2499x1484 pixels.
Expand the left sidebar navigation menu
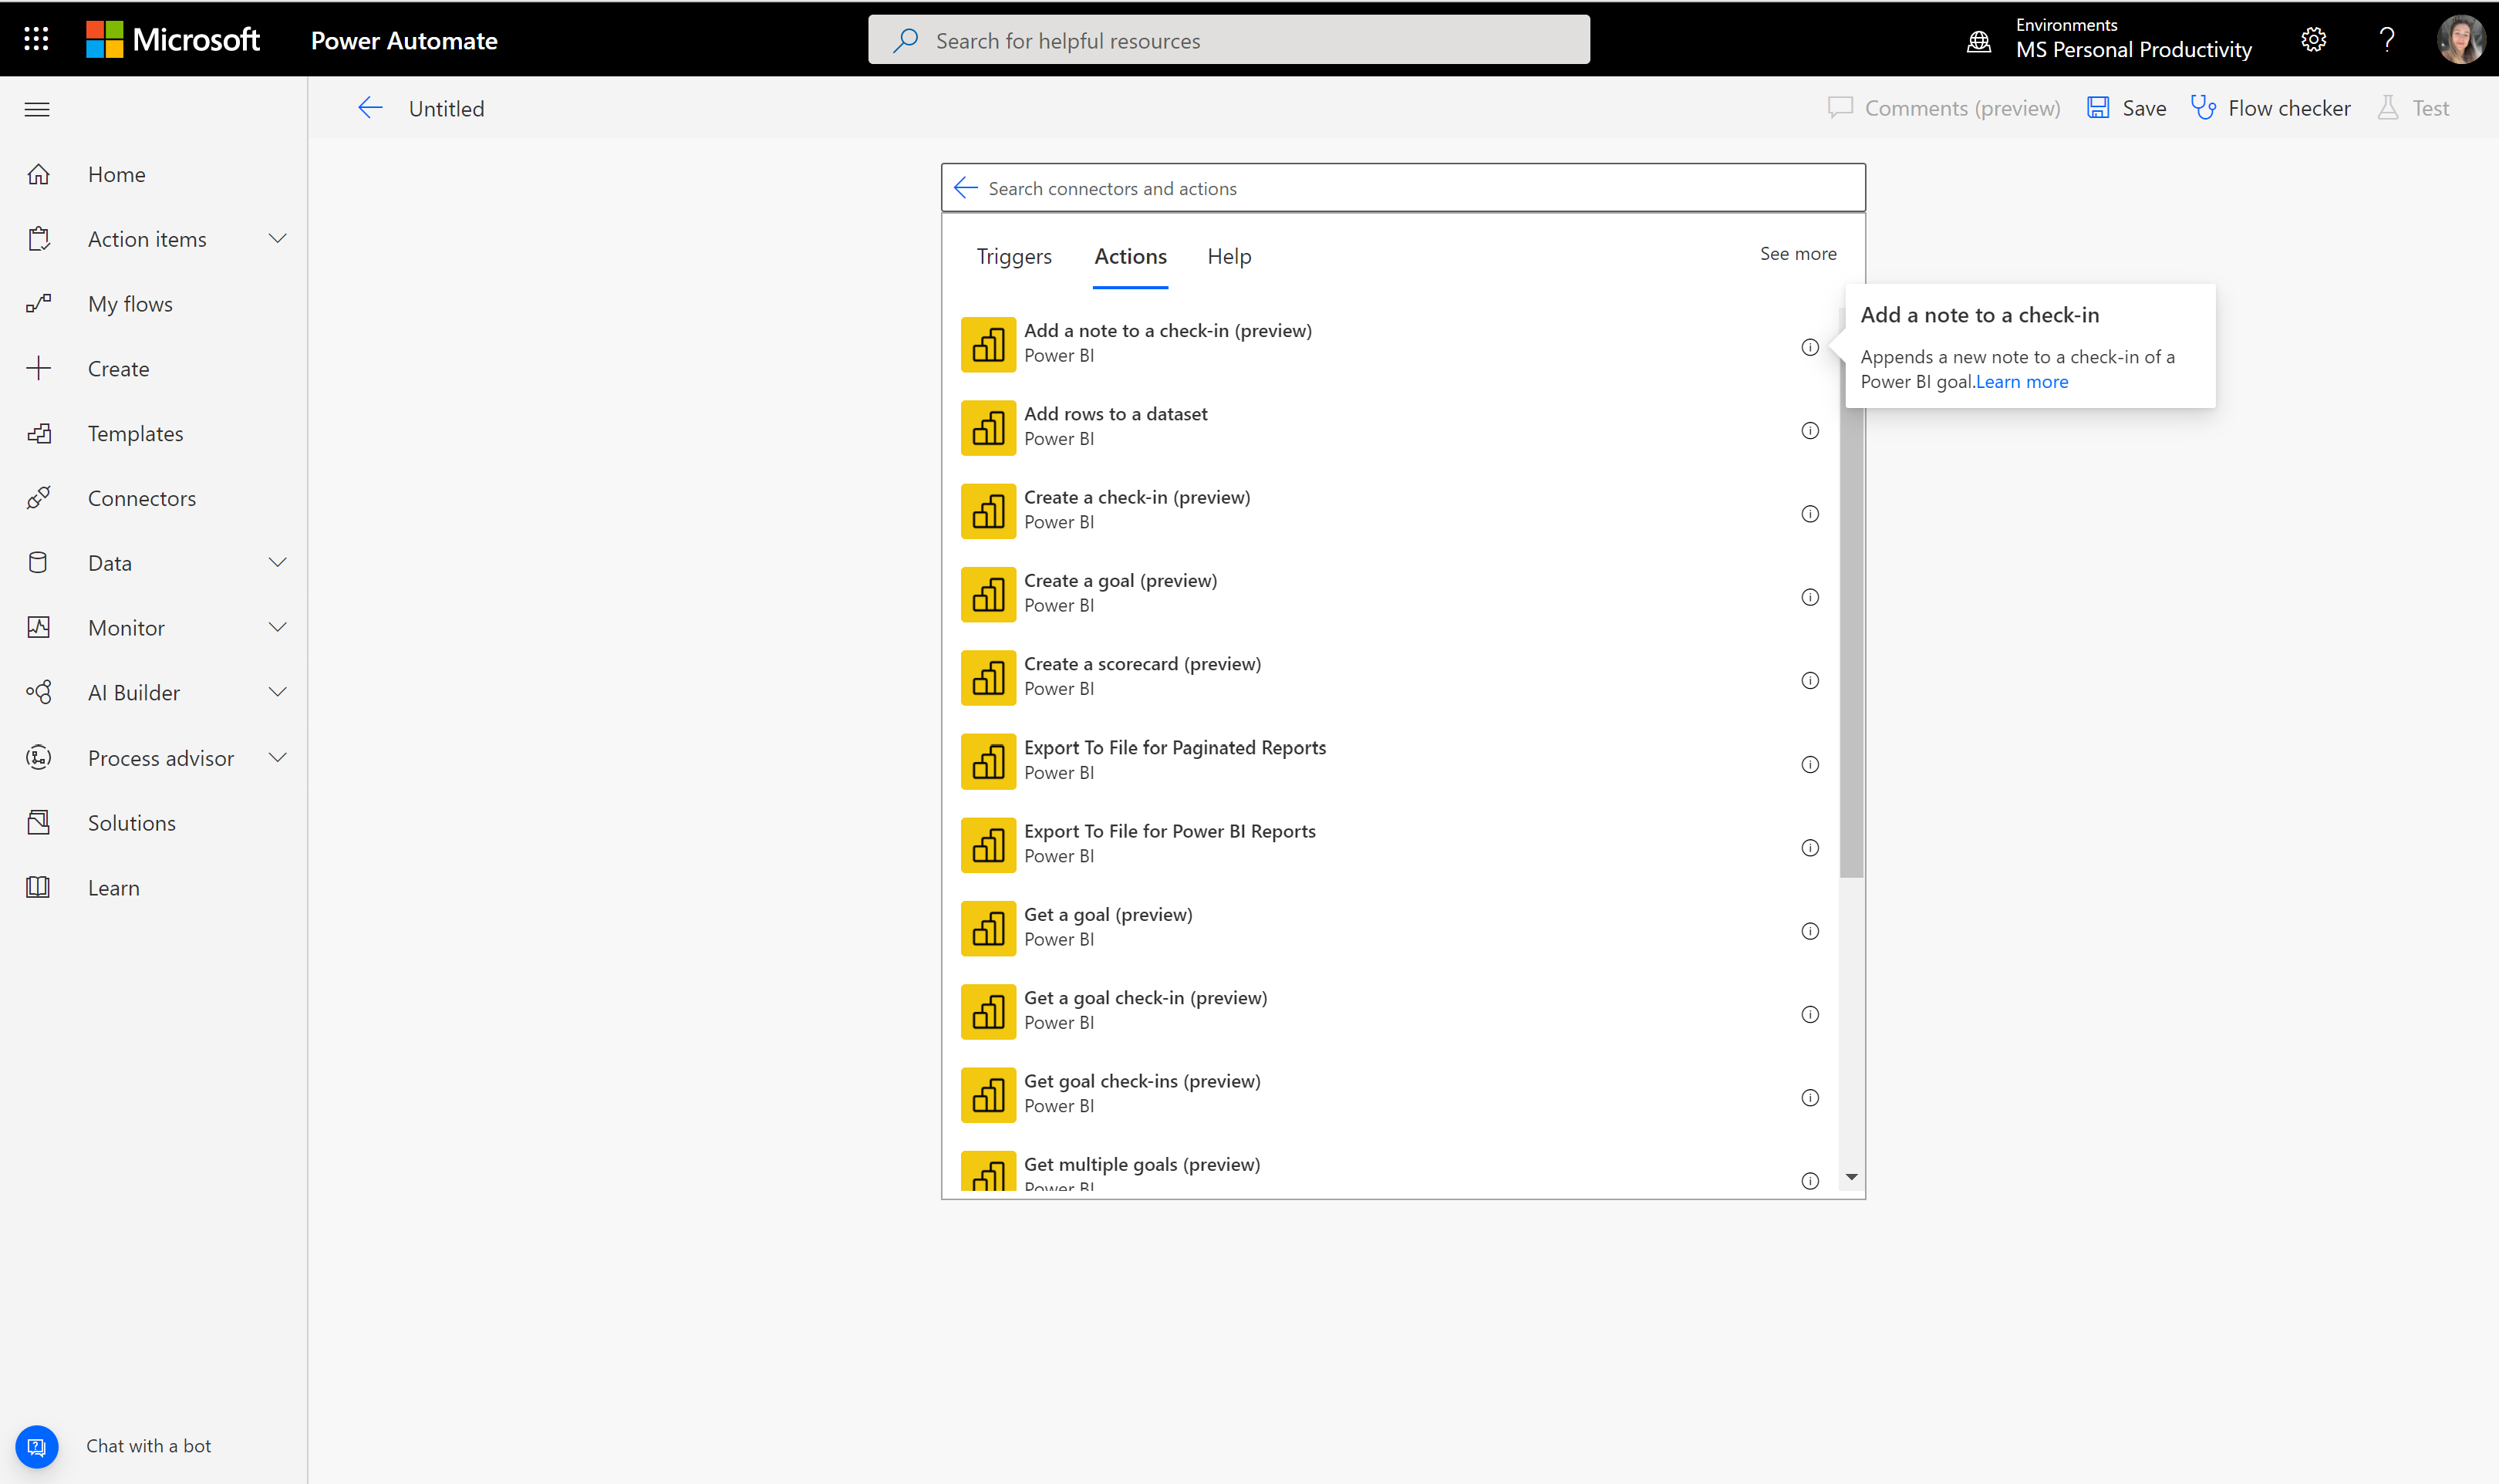[x=37, y=108]
